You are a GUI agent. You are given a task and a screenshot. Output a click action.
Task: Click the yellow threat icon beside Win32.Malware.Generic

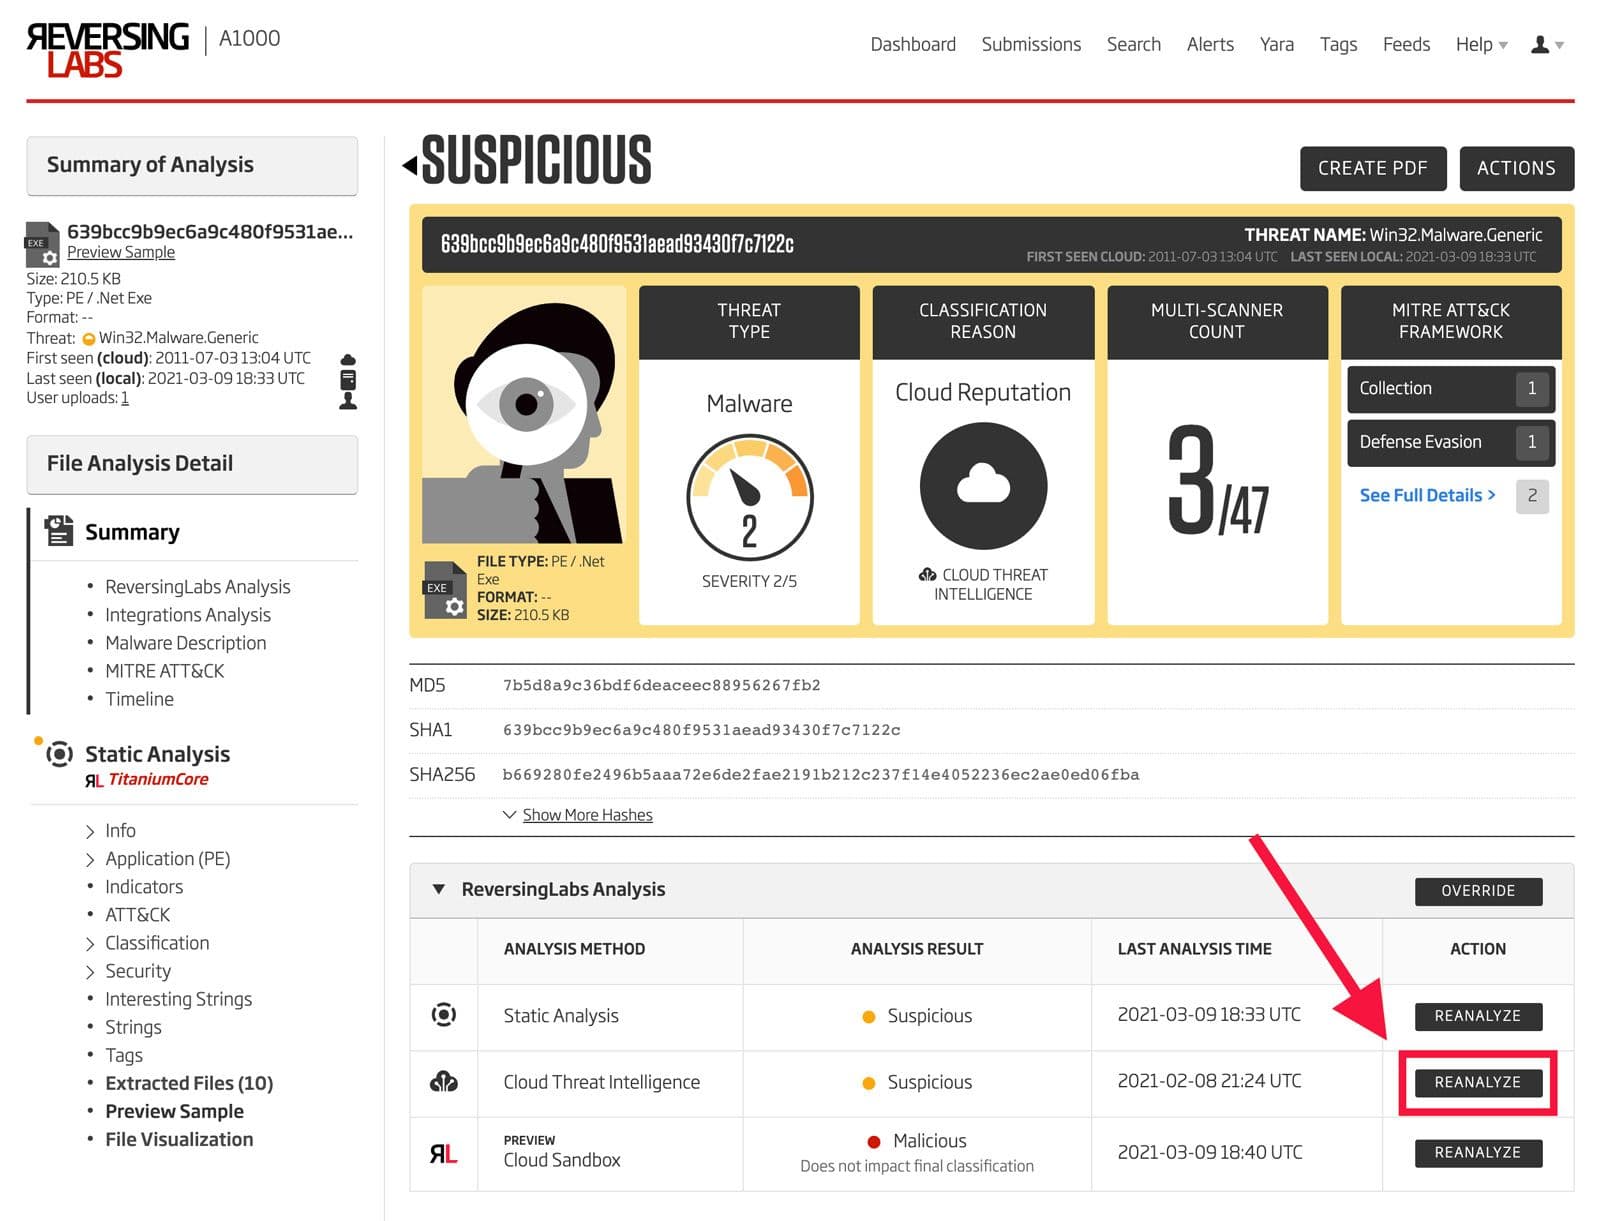(88, 339)
